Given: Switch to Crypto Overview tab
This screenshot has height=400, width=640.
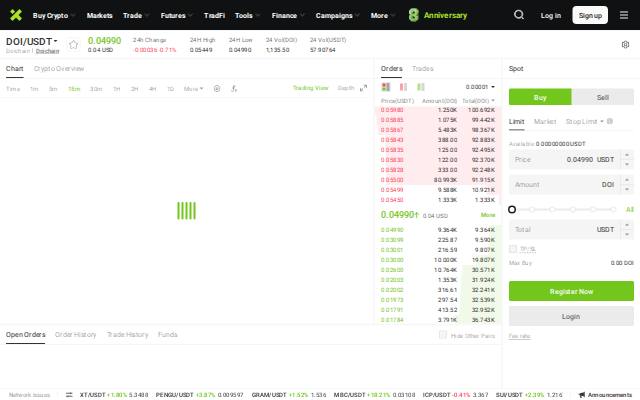Looking at the screenshot, I should click(59, 69).
